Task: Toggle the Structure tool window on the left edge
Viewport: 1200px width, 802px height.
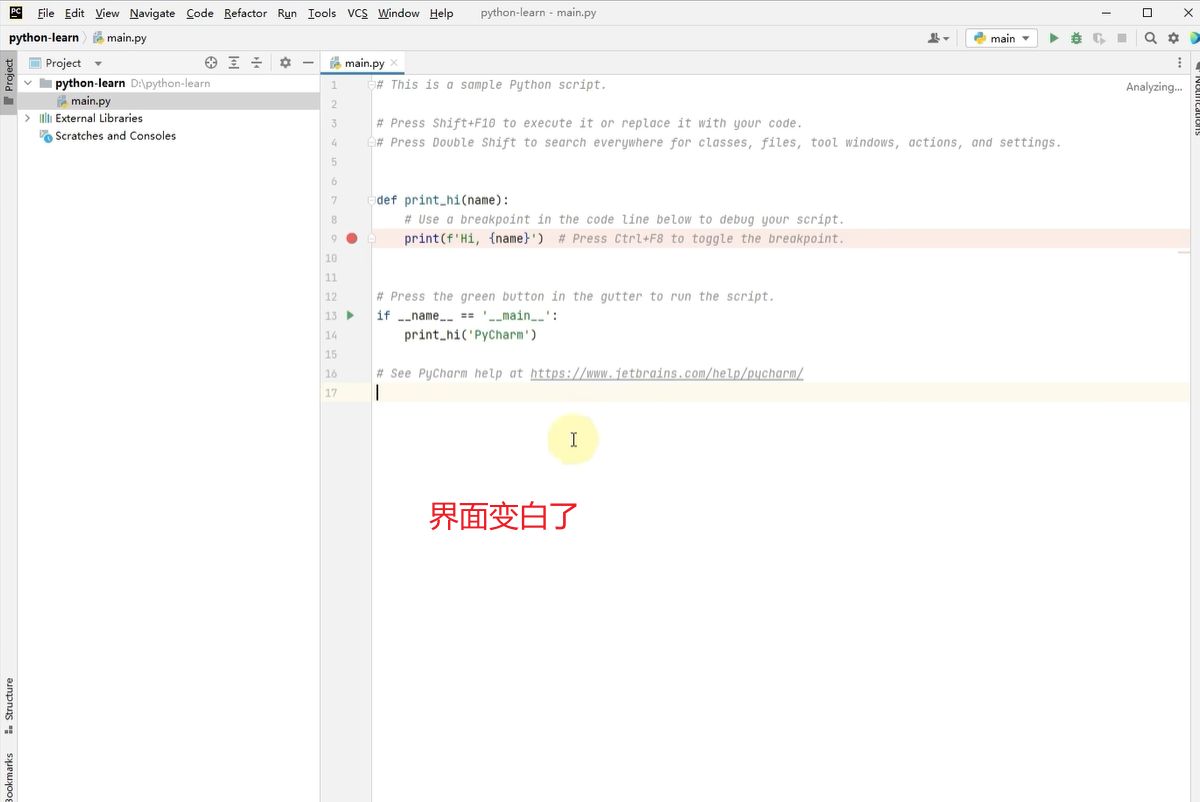Action: point(9,705)
